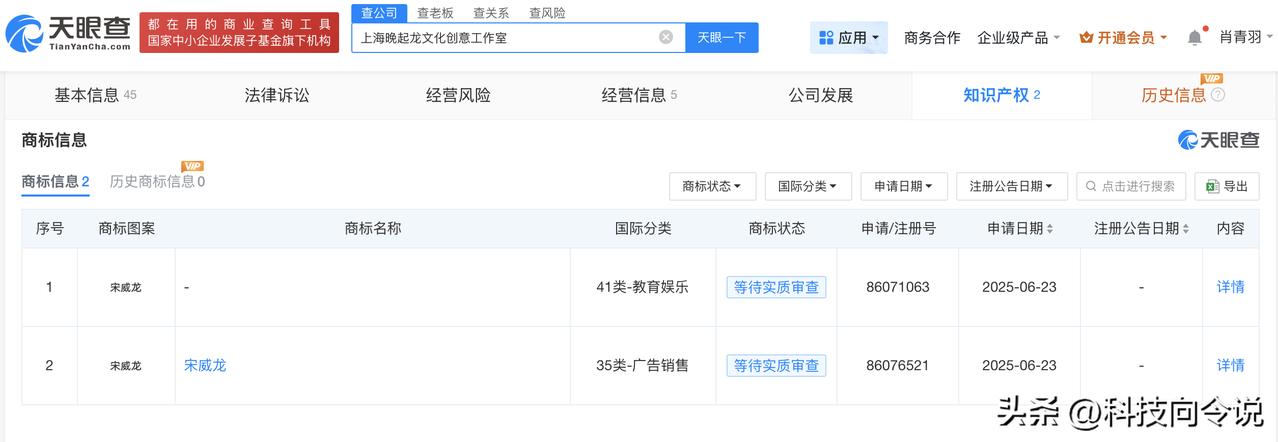The image size is (1278, 442).
Task: Expand the 企业级产品 dropdown
Action: click(1019, 37)
